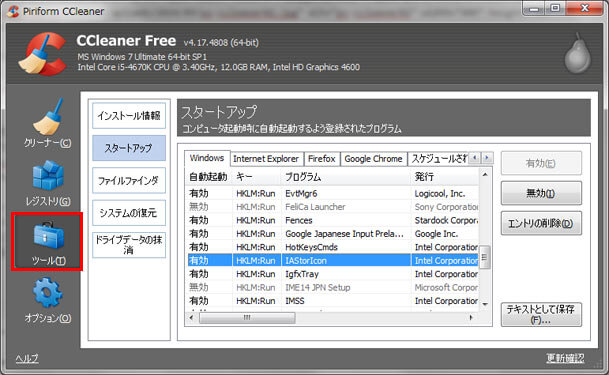Click the 無効 (Disable) button
The width and height of the screenshot is (609, 375).
point(541,193)
